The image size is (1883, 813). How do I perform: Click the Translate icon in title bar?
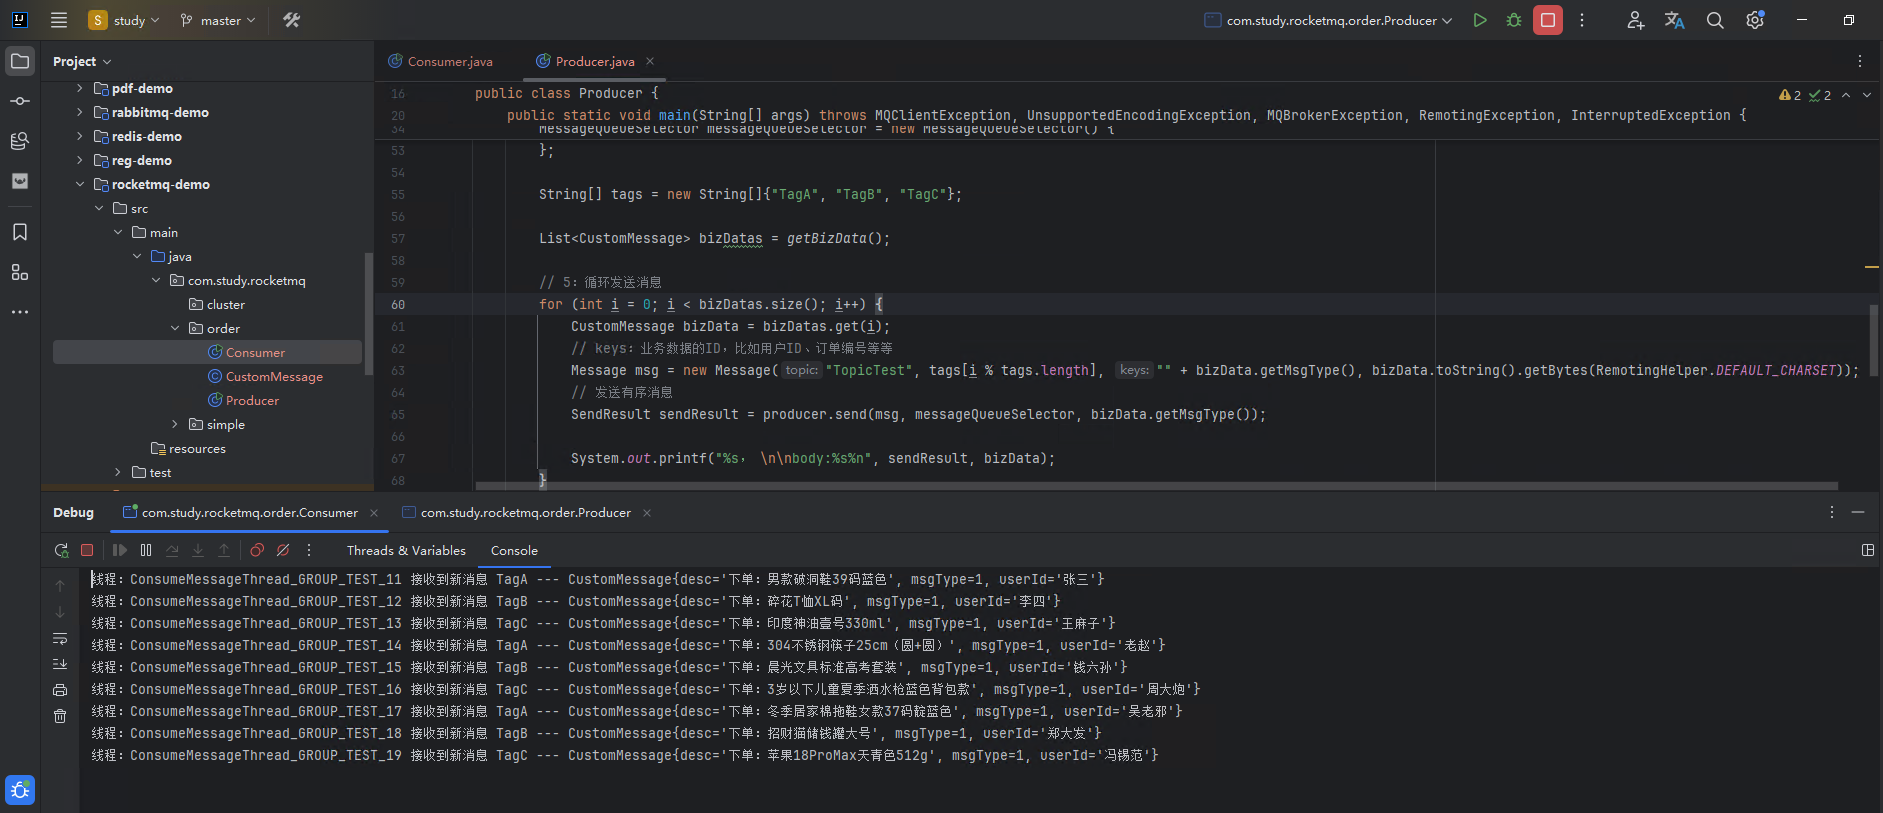tap(1675, 20)
